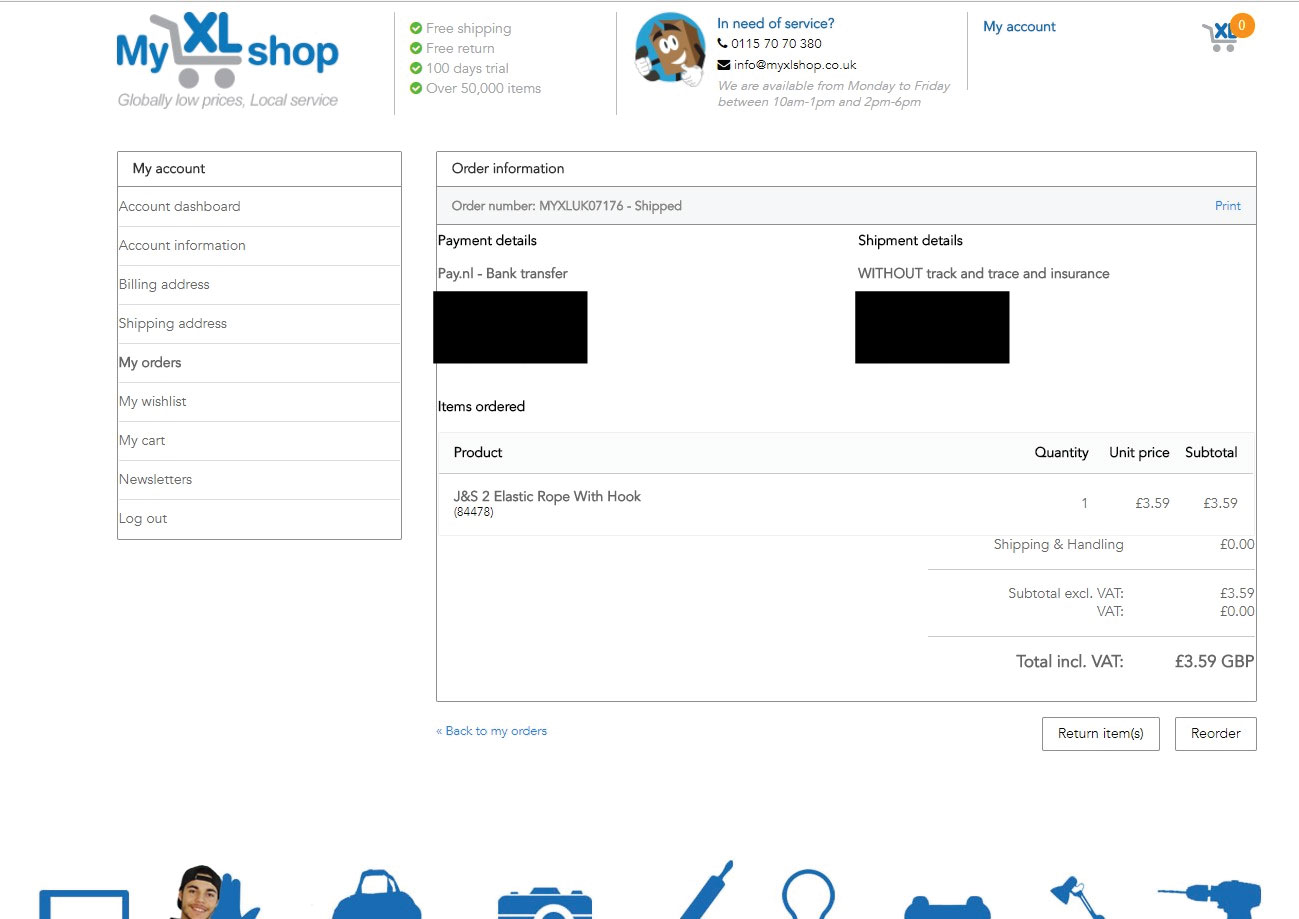Open the power drill category icon
Screen dimensions: 1299x919
click(x=1210, y=899)
